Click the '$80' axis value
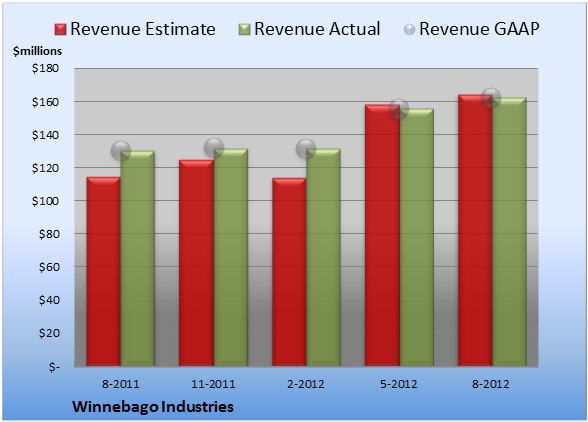 coord(49,234)
